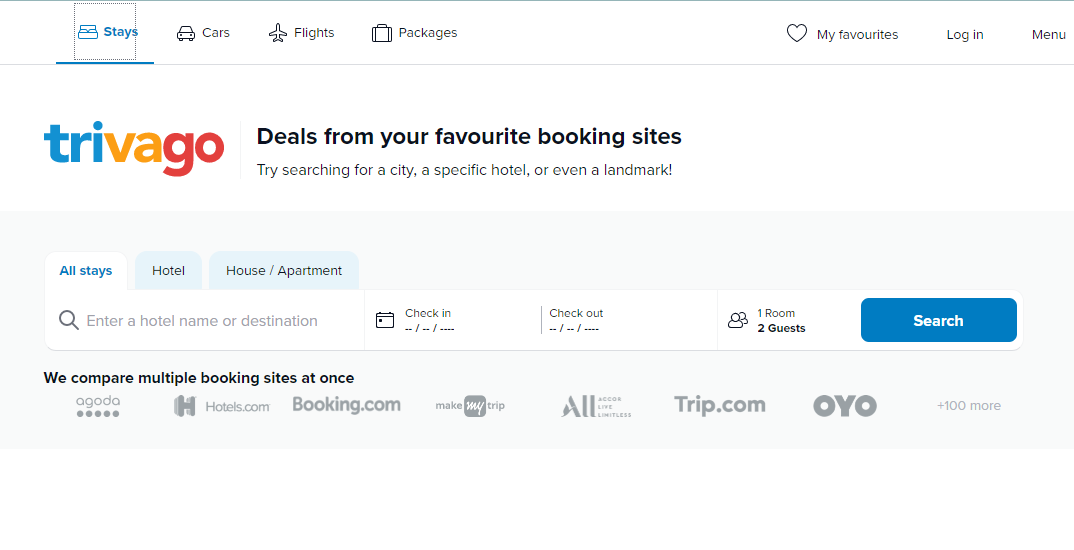Viewport: 1074px width, 550px height.
Task: Click the guests people icon
Action: click(738, 320)
